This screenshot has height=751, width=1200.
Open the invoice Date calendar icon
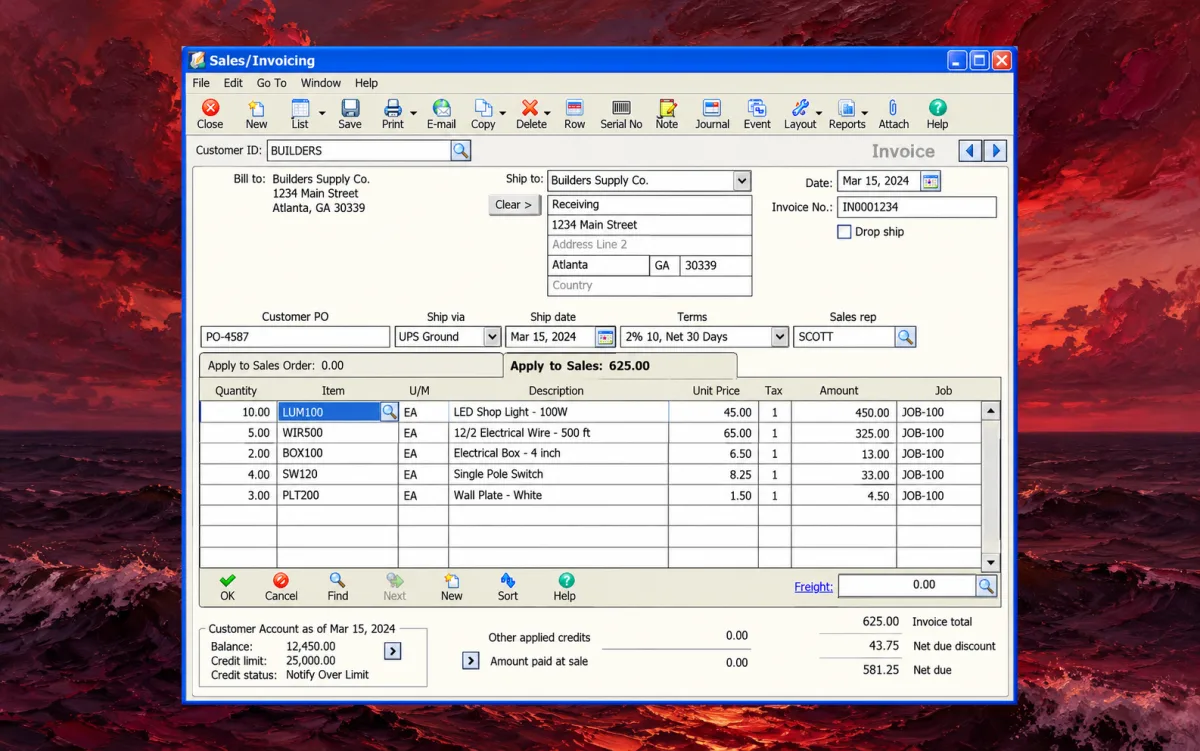[x=930, y=181]
